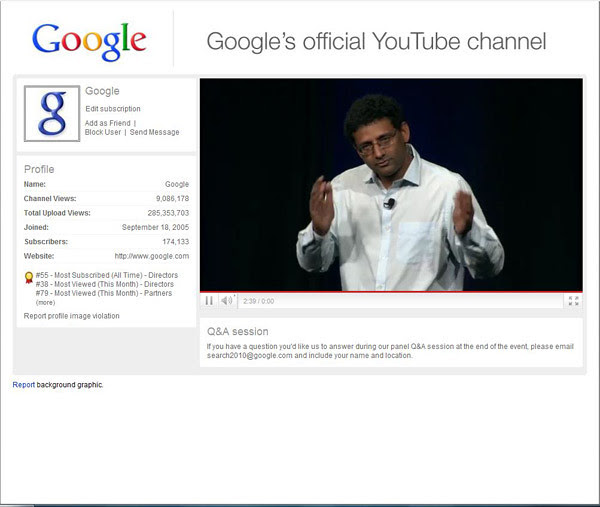Viewport: 600px width, 507px height.
Task: Click the Report background graphic link
Action: pyautogui.click(x=24, y=385)
